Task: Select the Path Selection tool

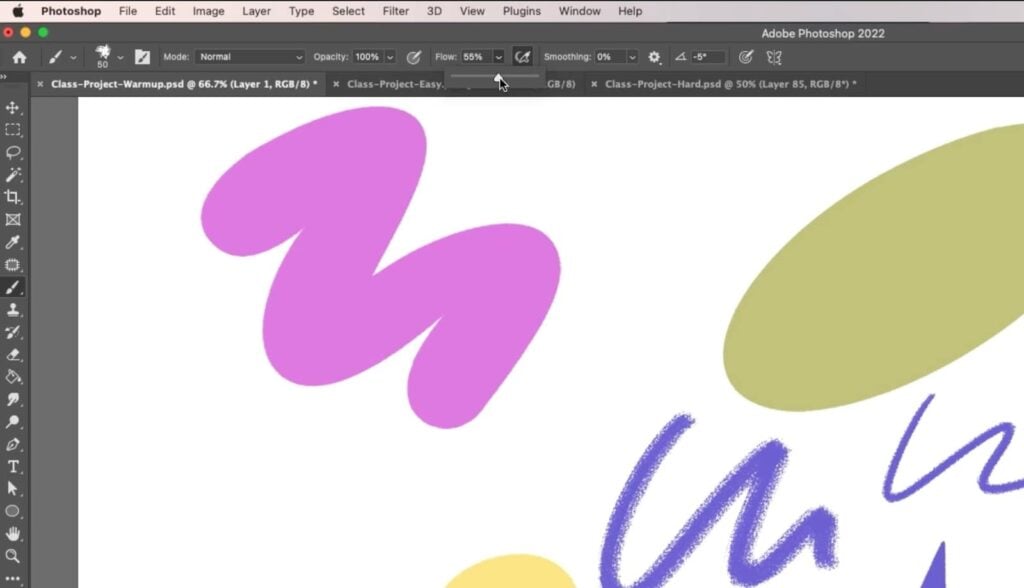Action: [12, 489]
